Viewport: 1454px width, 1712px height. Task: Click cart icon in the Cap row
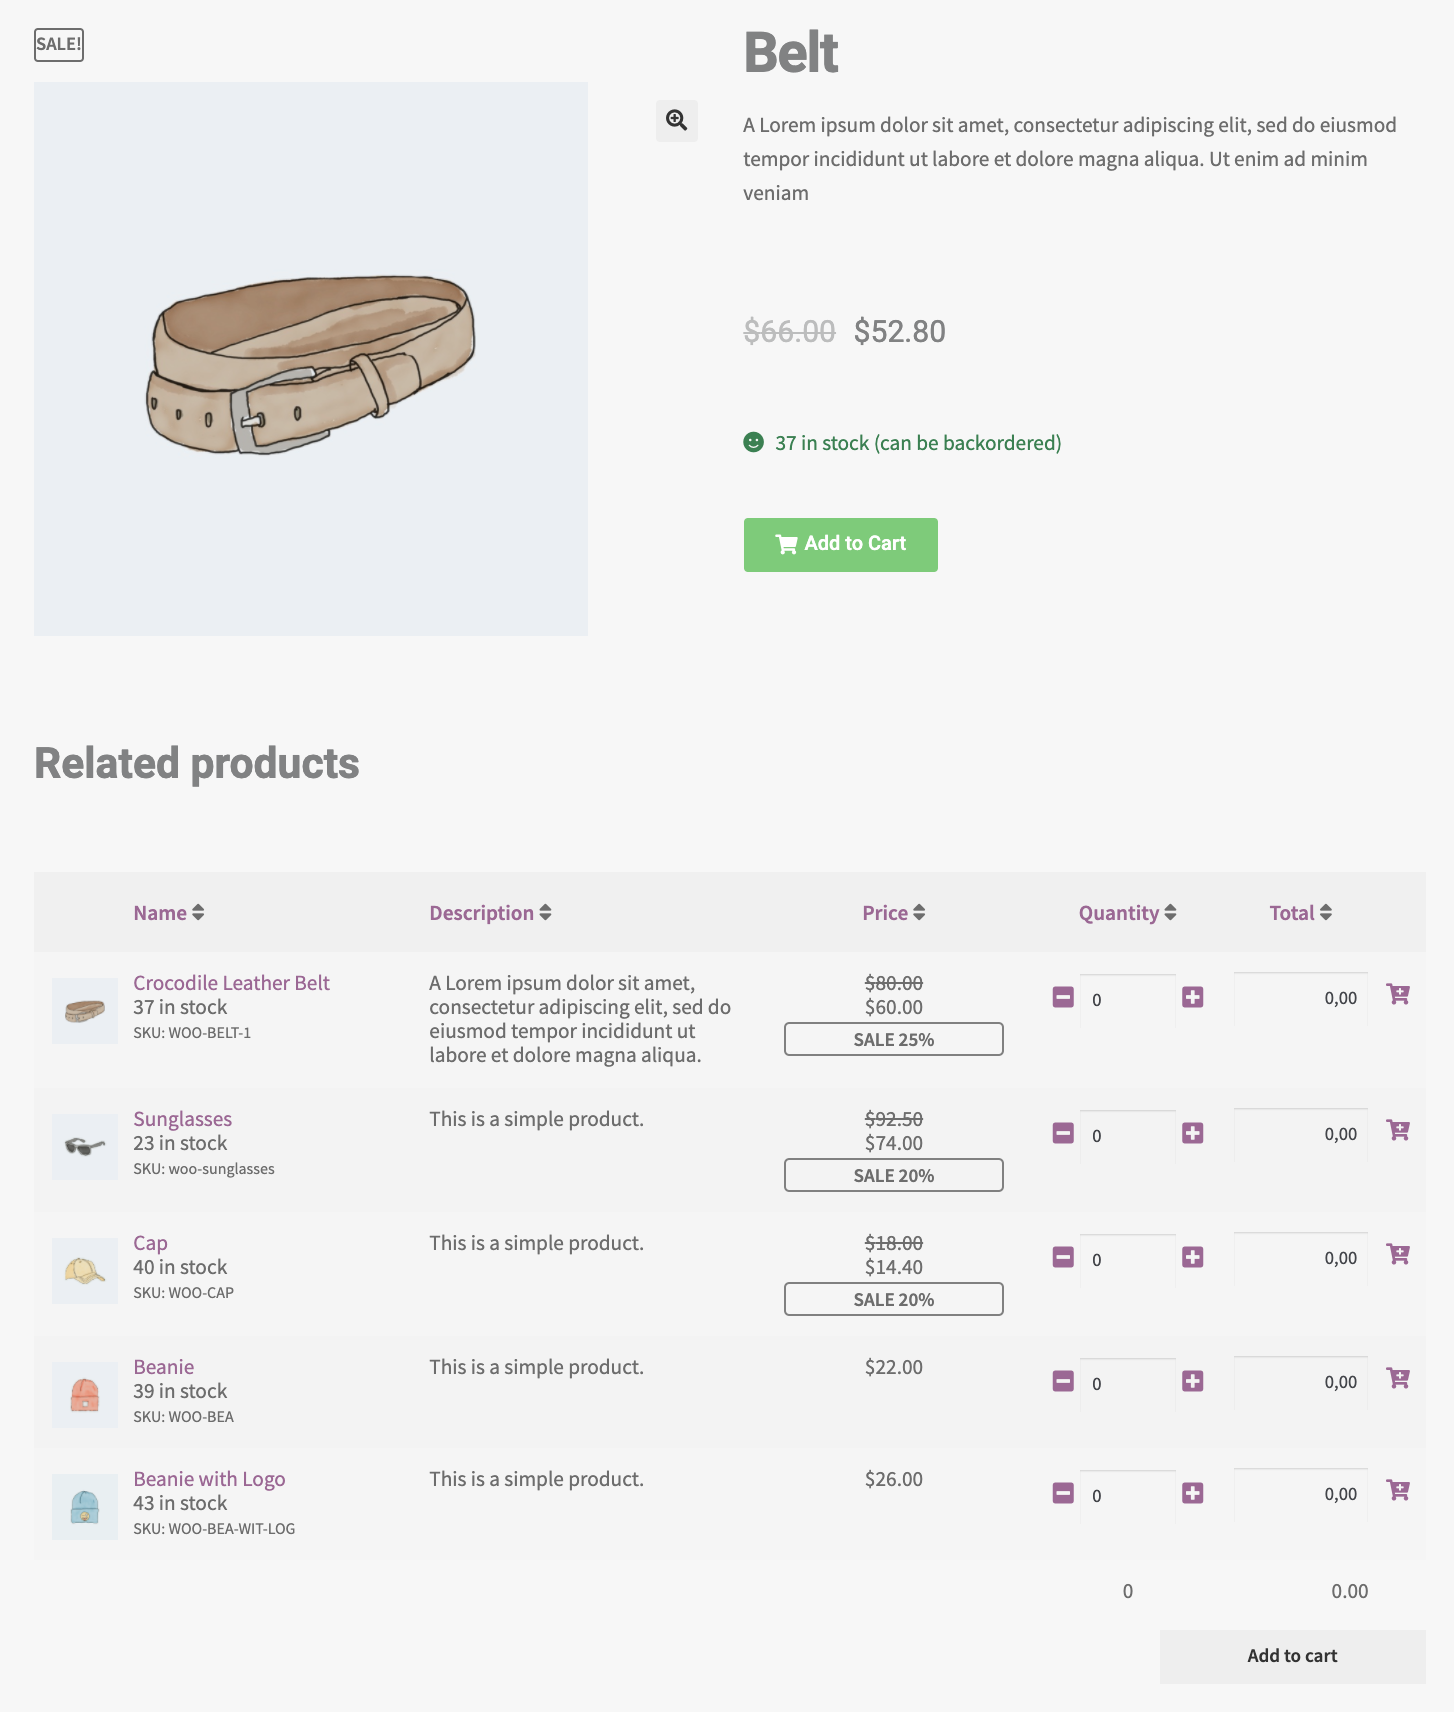[1398, 1254]
